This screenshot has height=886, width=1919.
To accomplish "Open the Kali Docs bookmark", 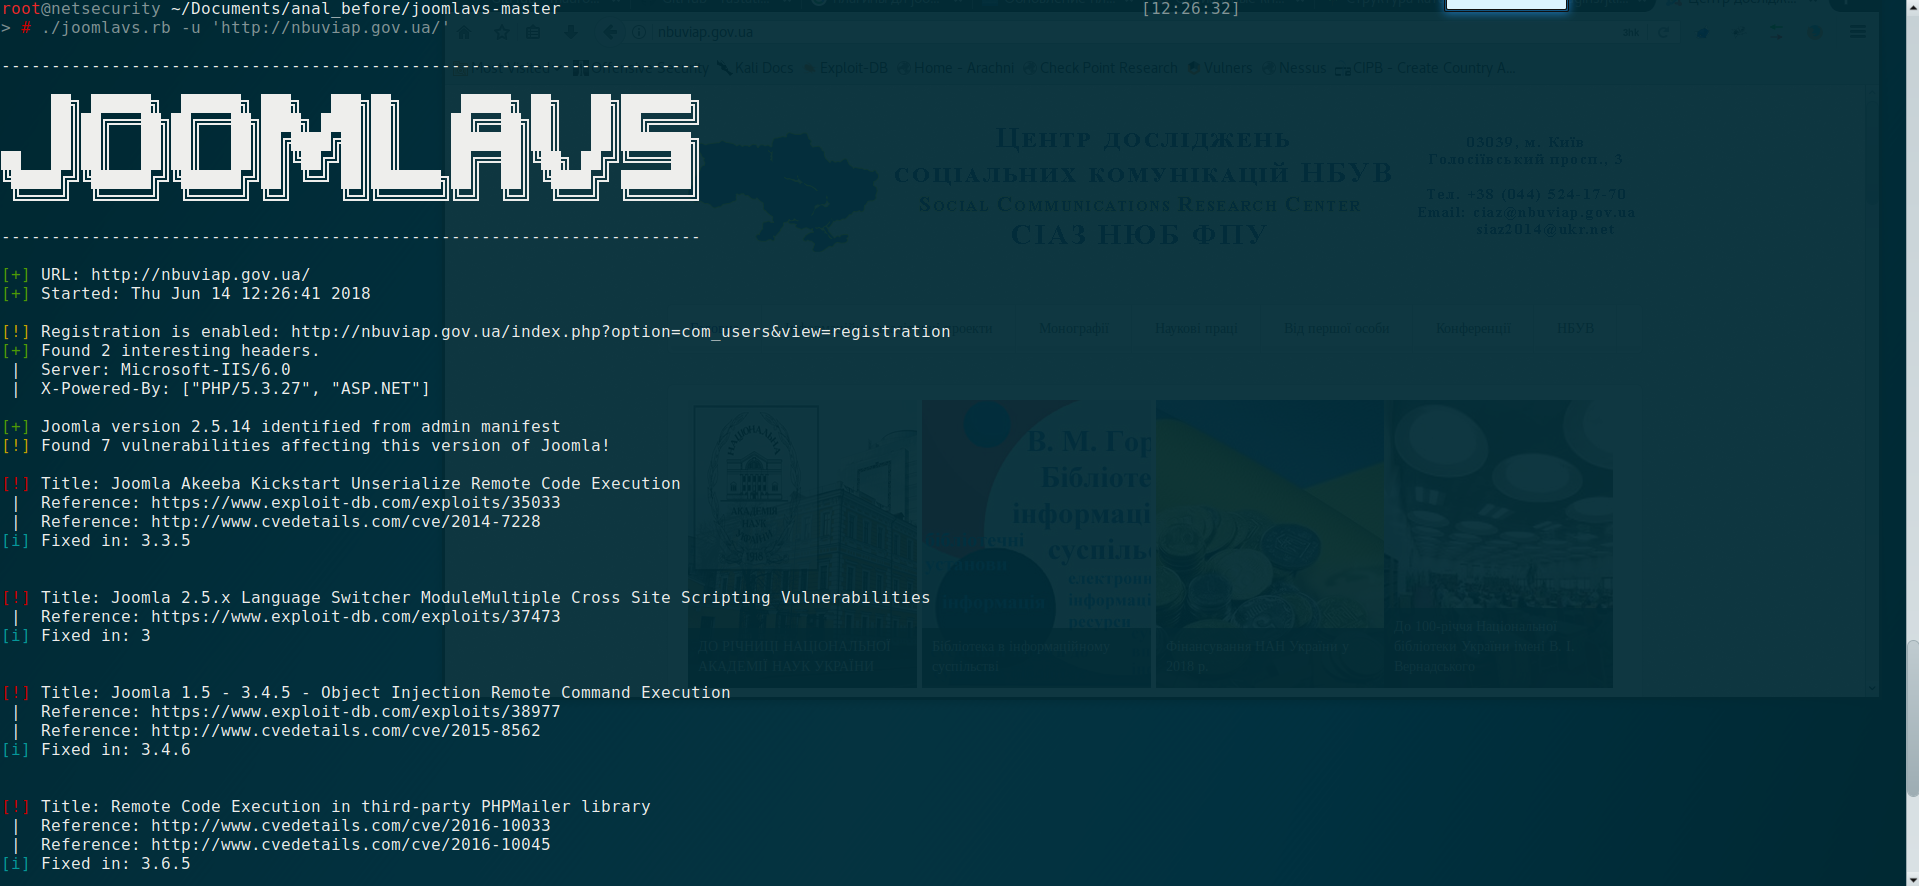I will click(x=755, y=68).
